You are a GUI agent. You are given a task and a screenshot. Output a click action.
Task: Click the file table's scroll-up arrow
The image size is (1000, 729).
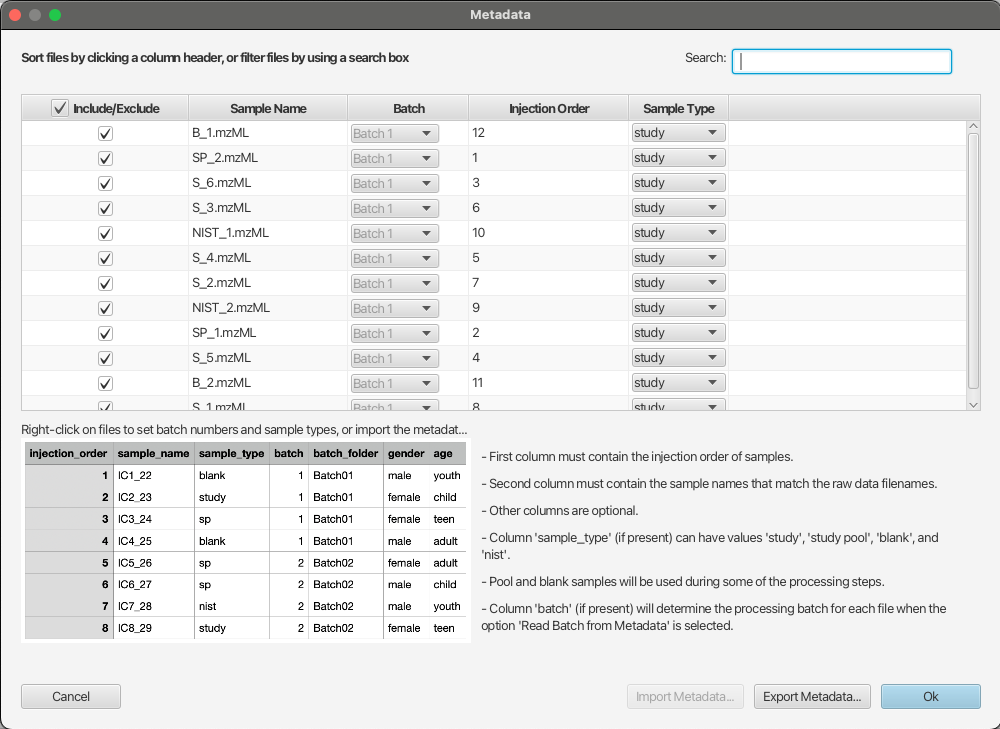tap(973, 126)
